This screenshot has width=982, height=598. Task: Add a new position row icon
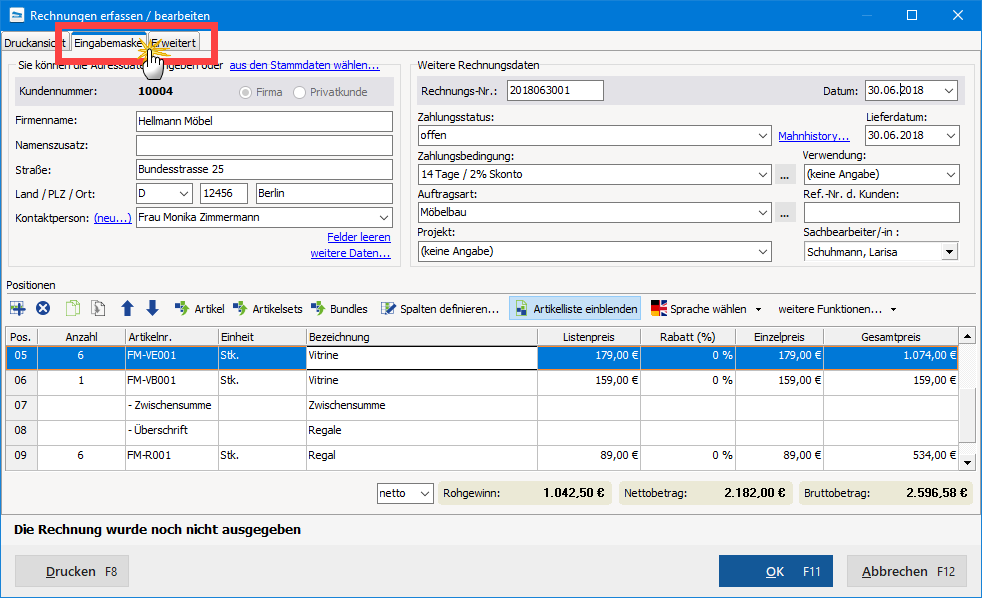click(18, 308)
